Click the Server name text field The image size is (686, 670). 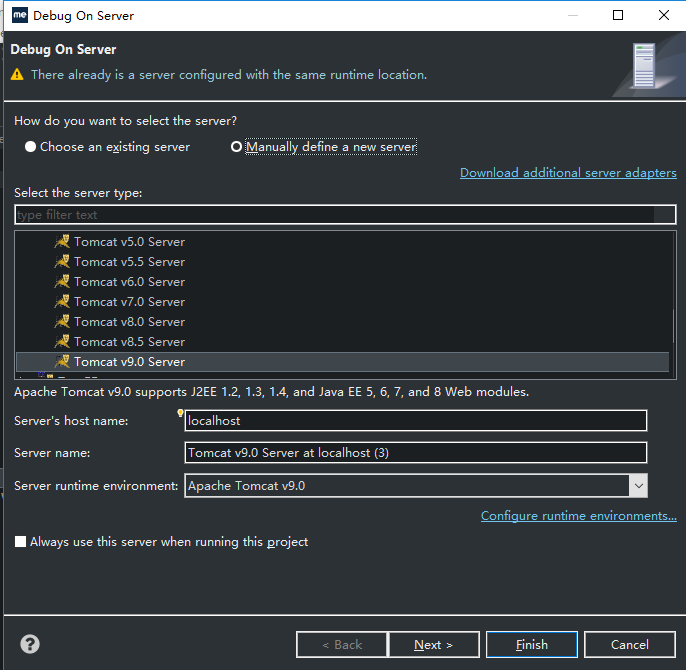[416, 453]
